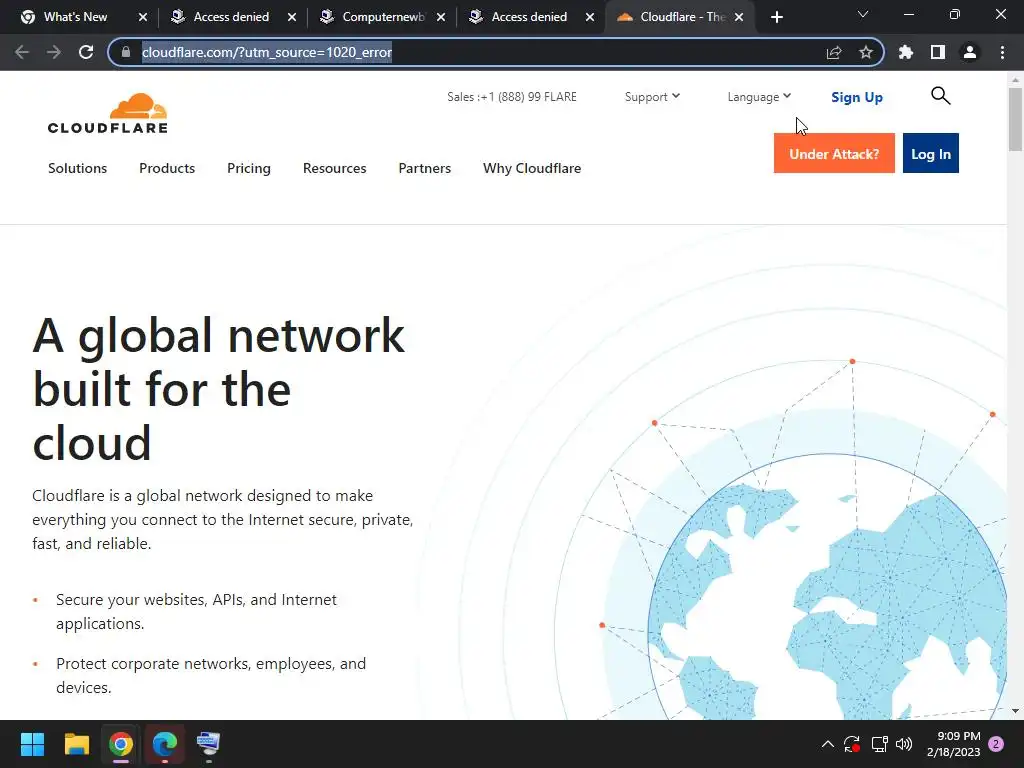
Task: Open the Chrome profile avatar
Action: pyautogui.click(x=970, y=52)
